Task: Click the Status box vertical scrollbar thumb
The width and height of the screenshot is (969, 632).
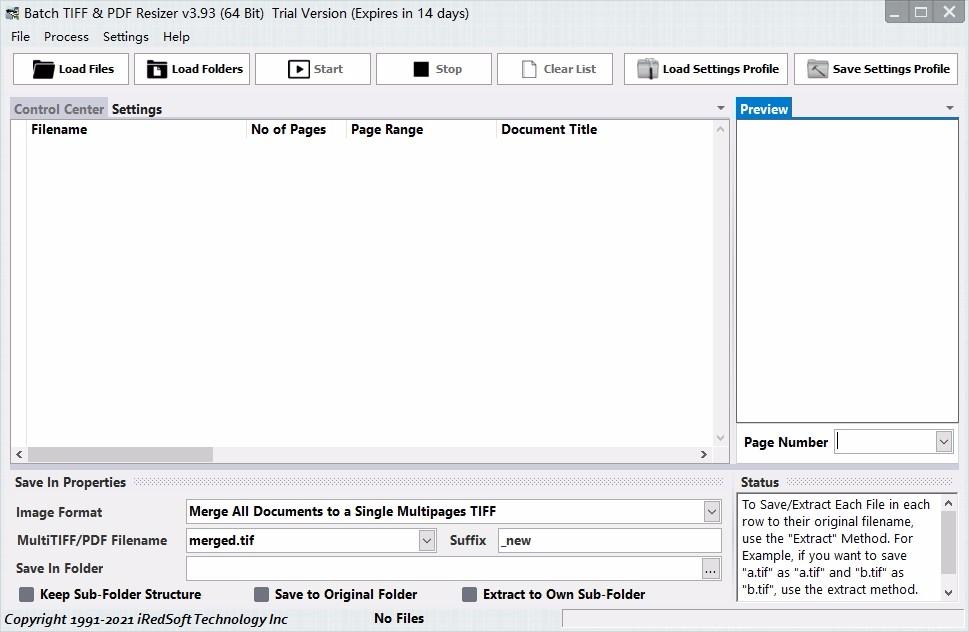Action: tap(949, 543)
